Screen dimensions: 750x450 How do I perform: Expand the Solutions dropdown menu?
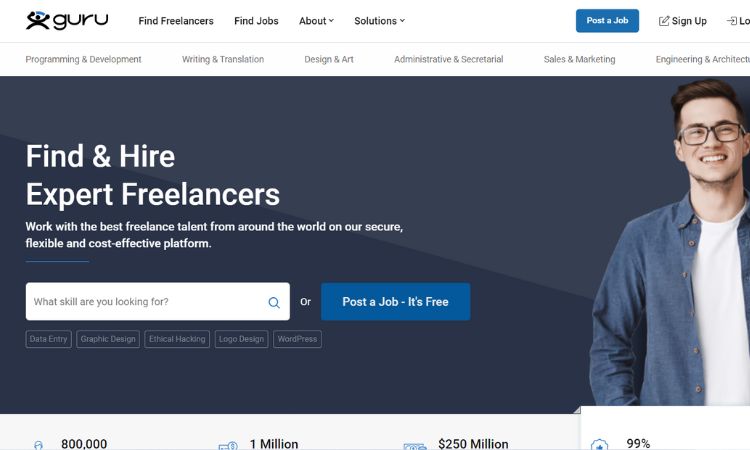point(379,21)
